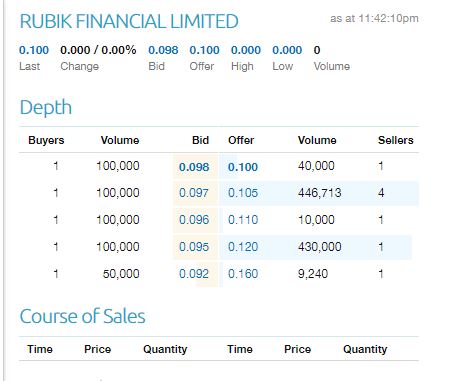Click the Buyers column header
This screenshot has height=381, width=461.
[46, 140]
